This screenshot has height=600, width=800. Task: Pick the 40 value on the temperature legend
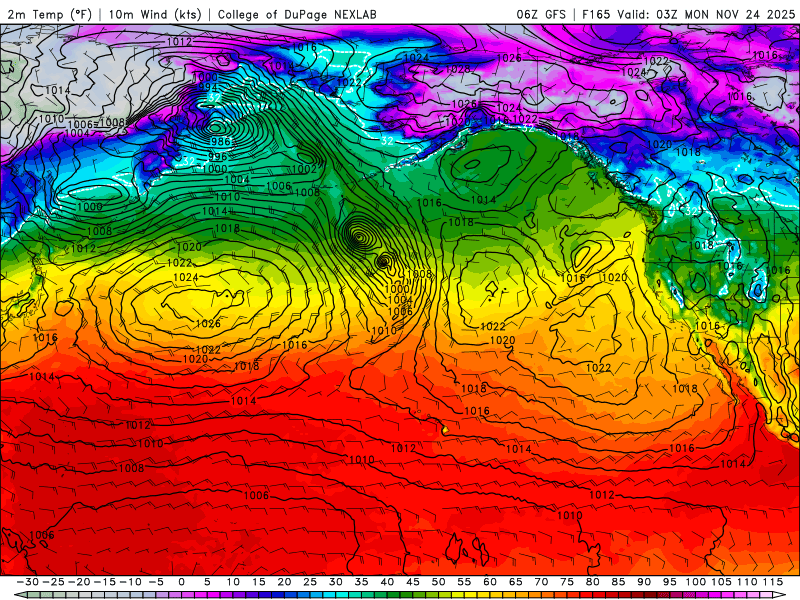click(x=387, y=582)
